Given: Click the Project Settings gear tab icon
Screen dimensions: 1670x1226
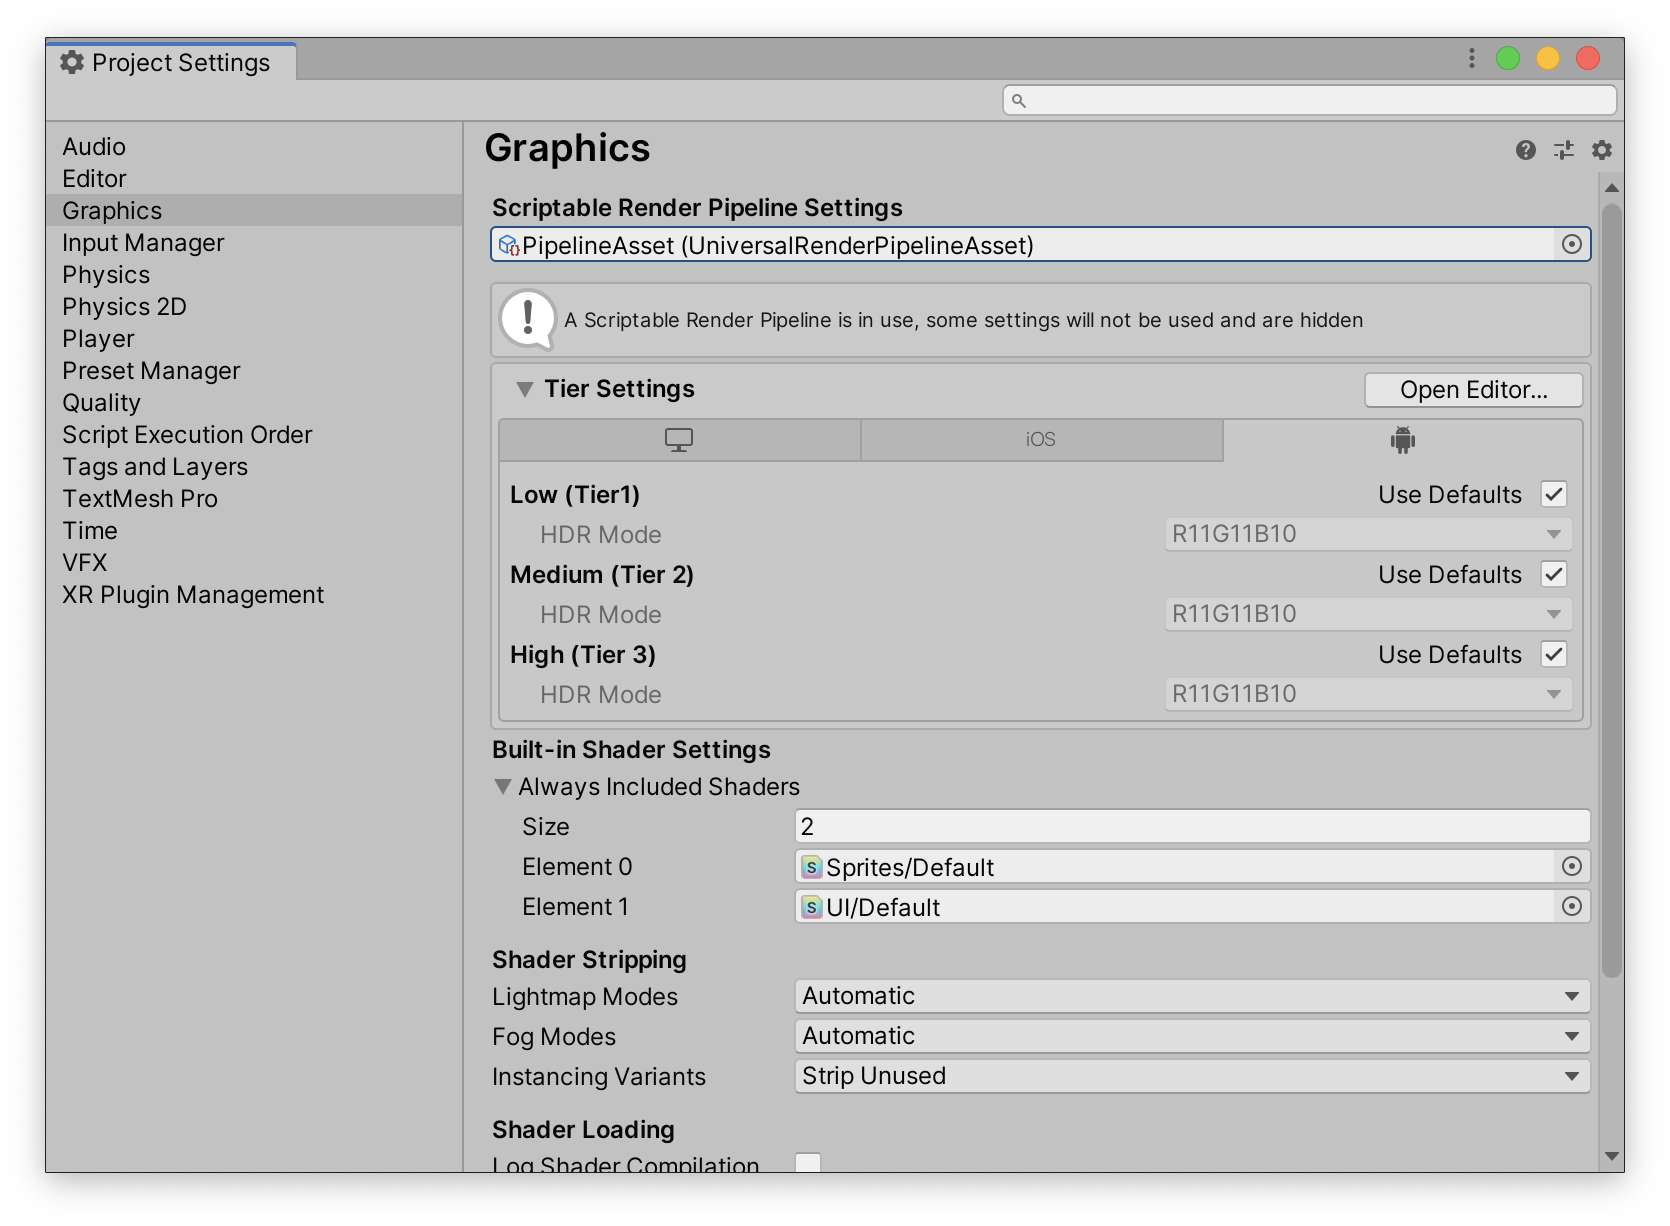Looking at the screenshot, I should coord(72,62).
